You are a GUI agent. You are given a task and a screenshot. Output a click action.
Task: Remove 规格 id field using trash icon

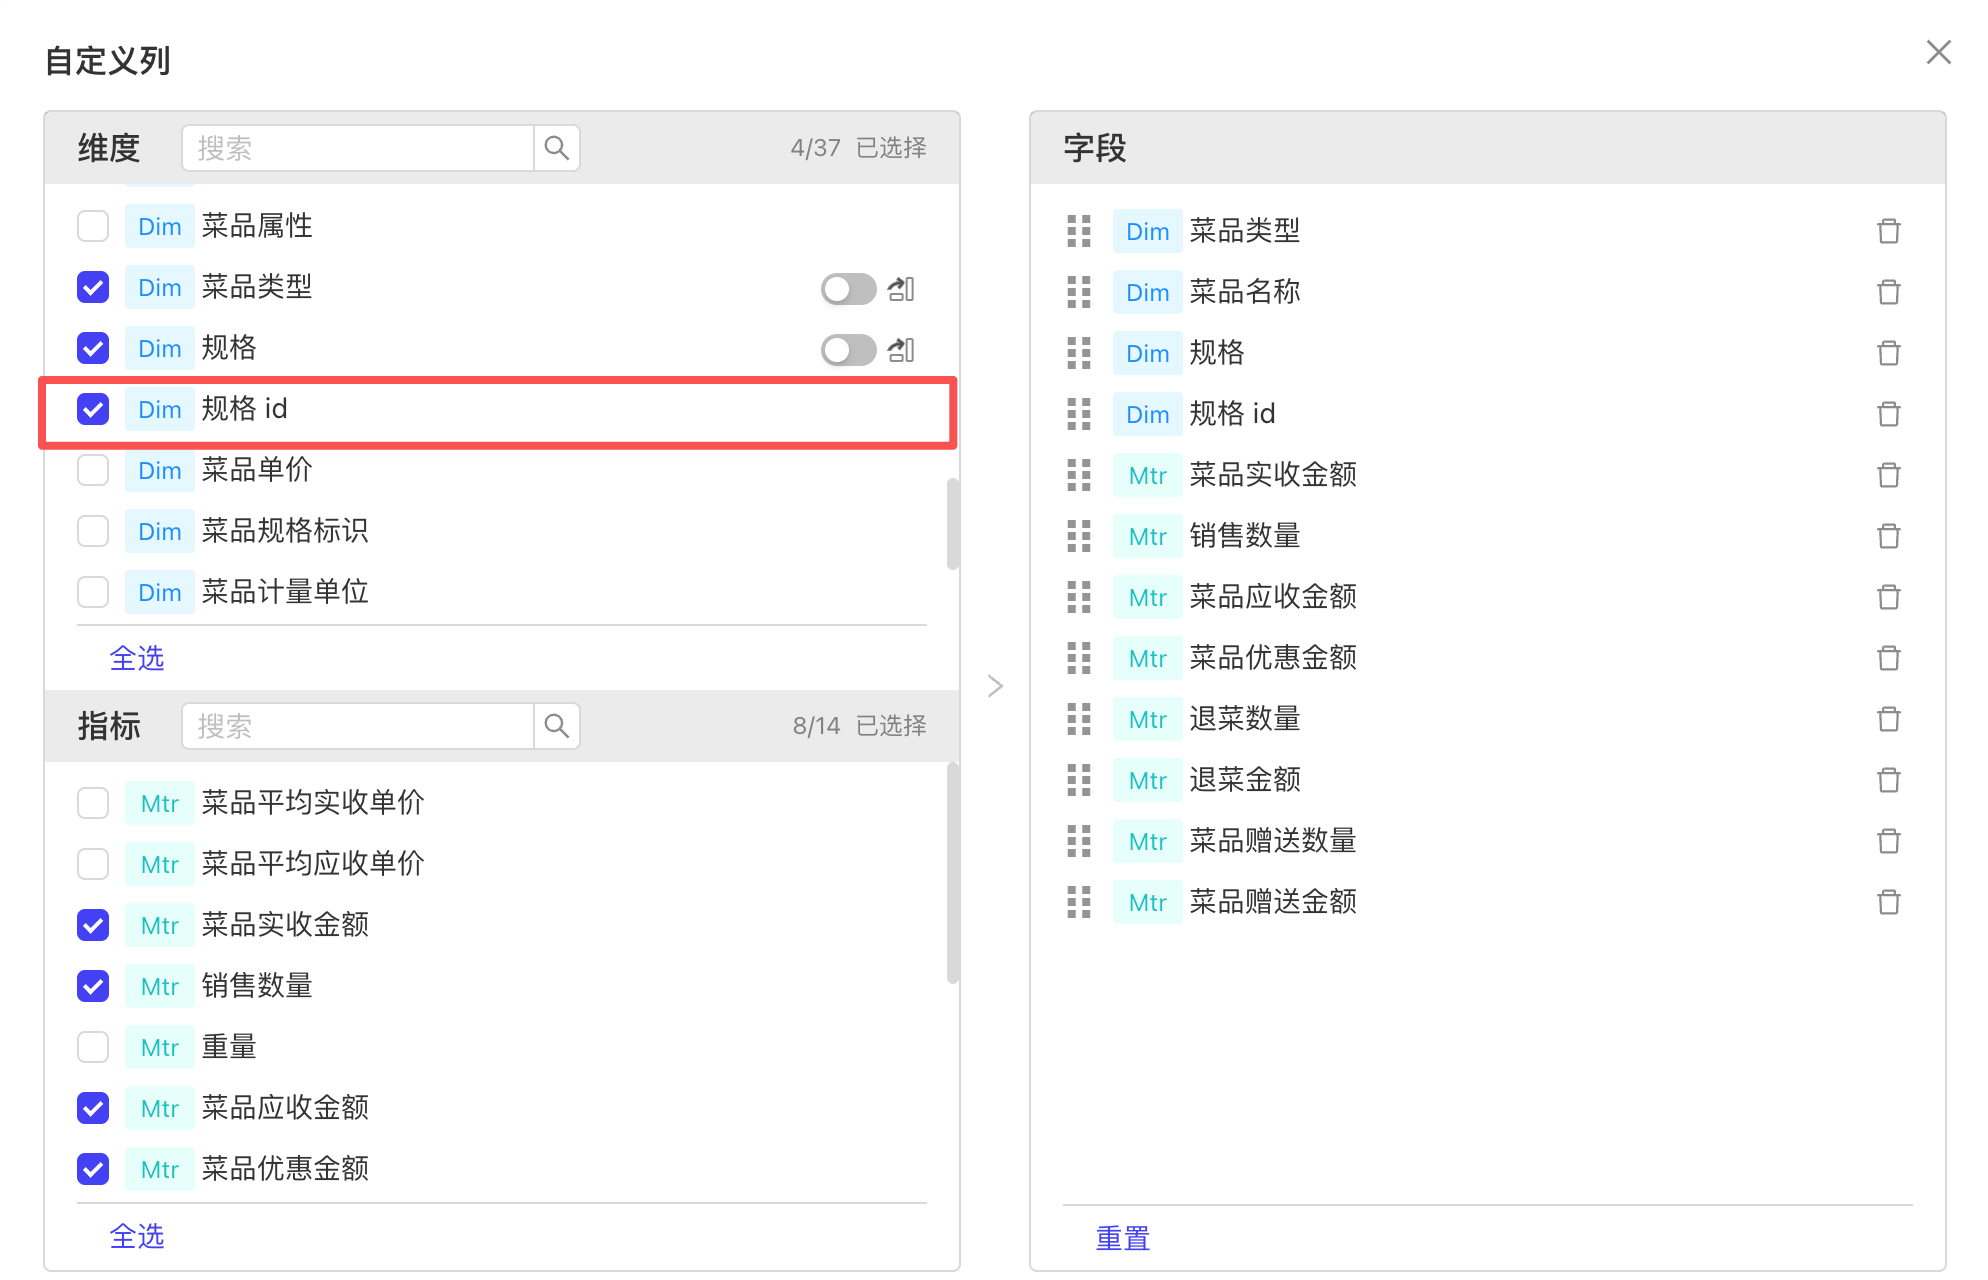(x=1888, y=414)
